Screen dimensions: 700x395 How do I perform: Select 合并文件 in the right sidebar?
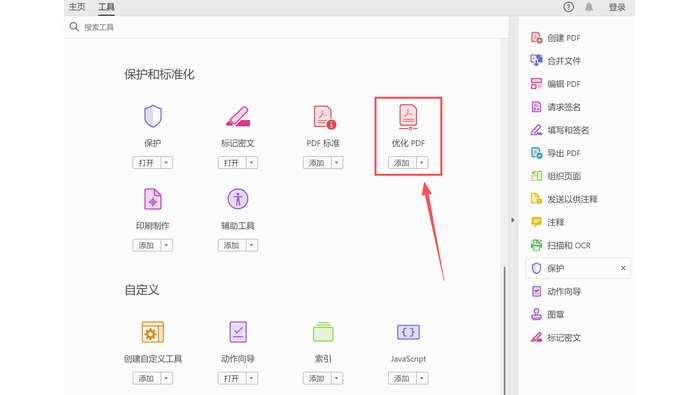[x=555, y=61]
